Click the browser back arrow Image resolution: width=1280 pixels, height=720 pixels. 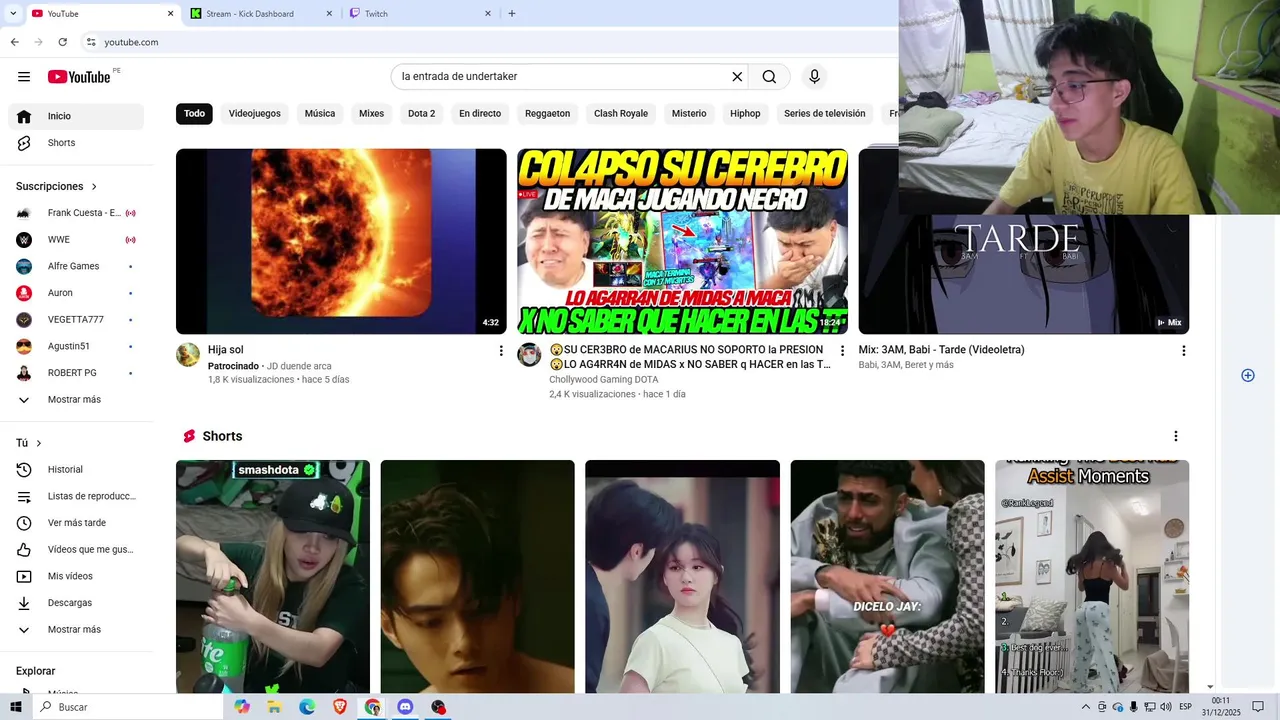coord(15,42)
